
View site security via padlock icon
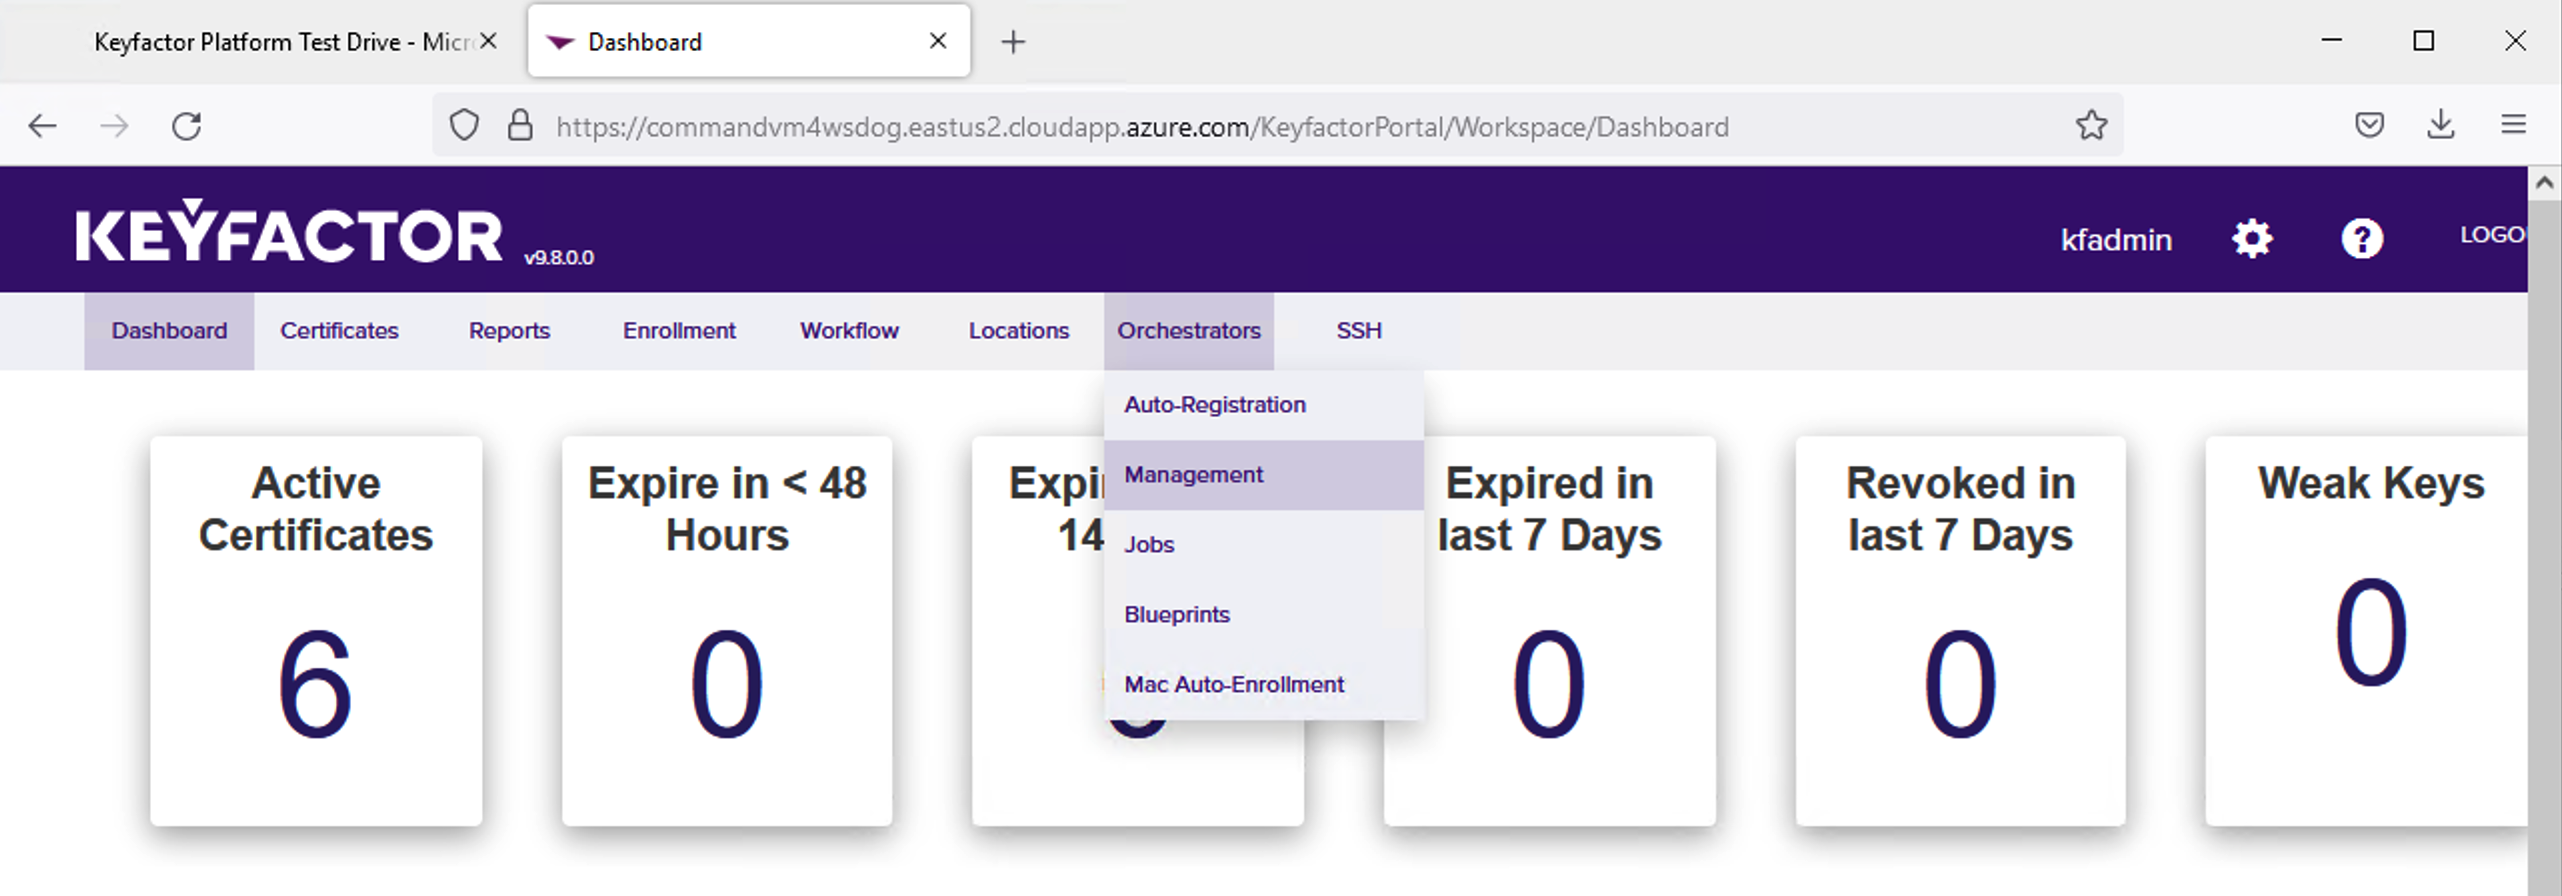pyautogui.click(x=520, y=126)
